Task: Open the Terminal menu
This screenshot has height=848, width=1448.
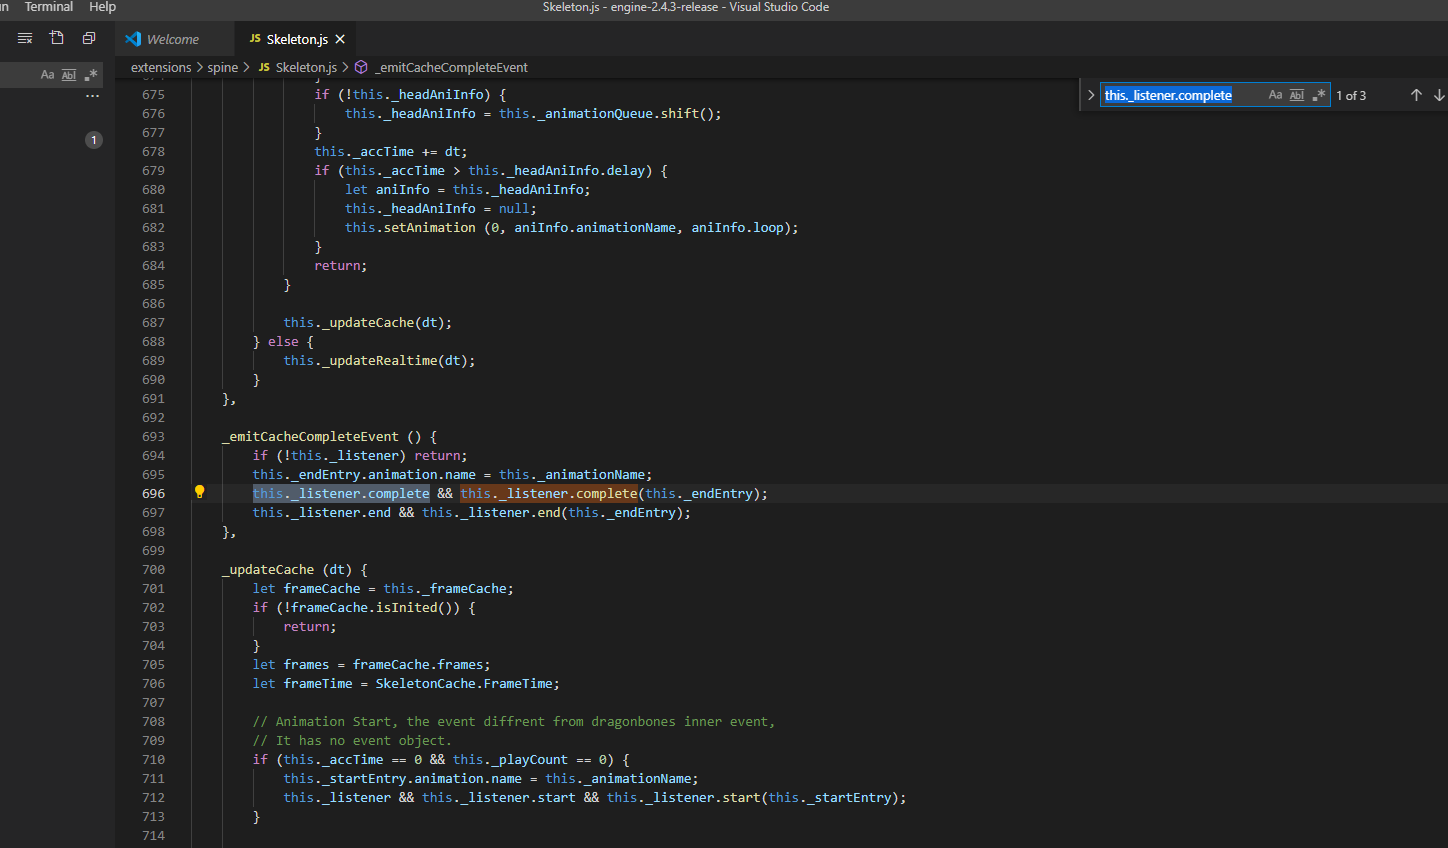Action: [x=48, y=7]
